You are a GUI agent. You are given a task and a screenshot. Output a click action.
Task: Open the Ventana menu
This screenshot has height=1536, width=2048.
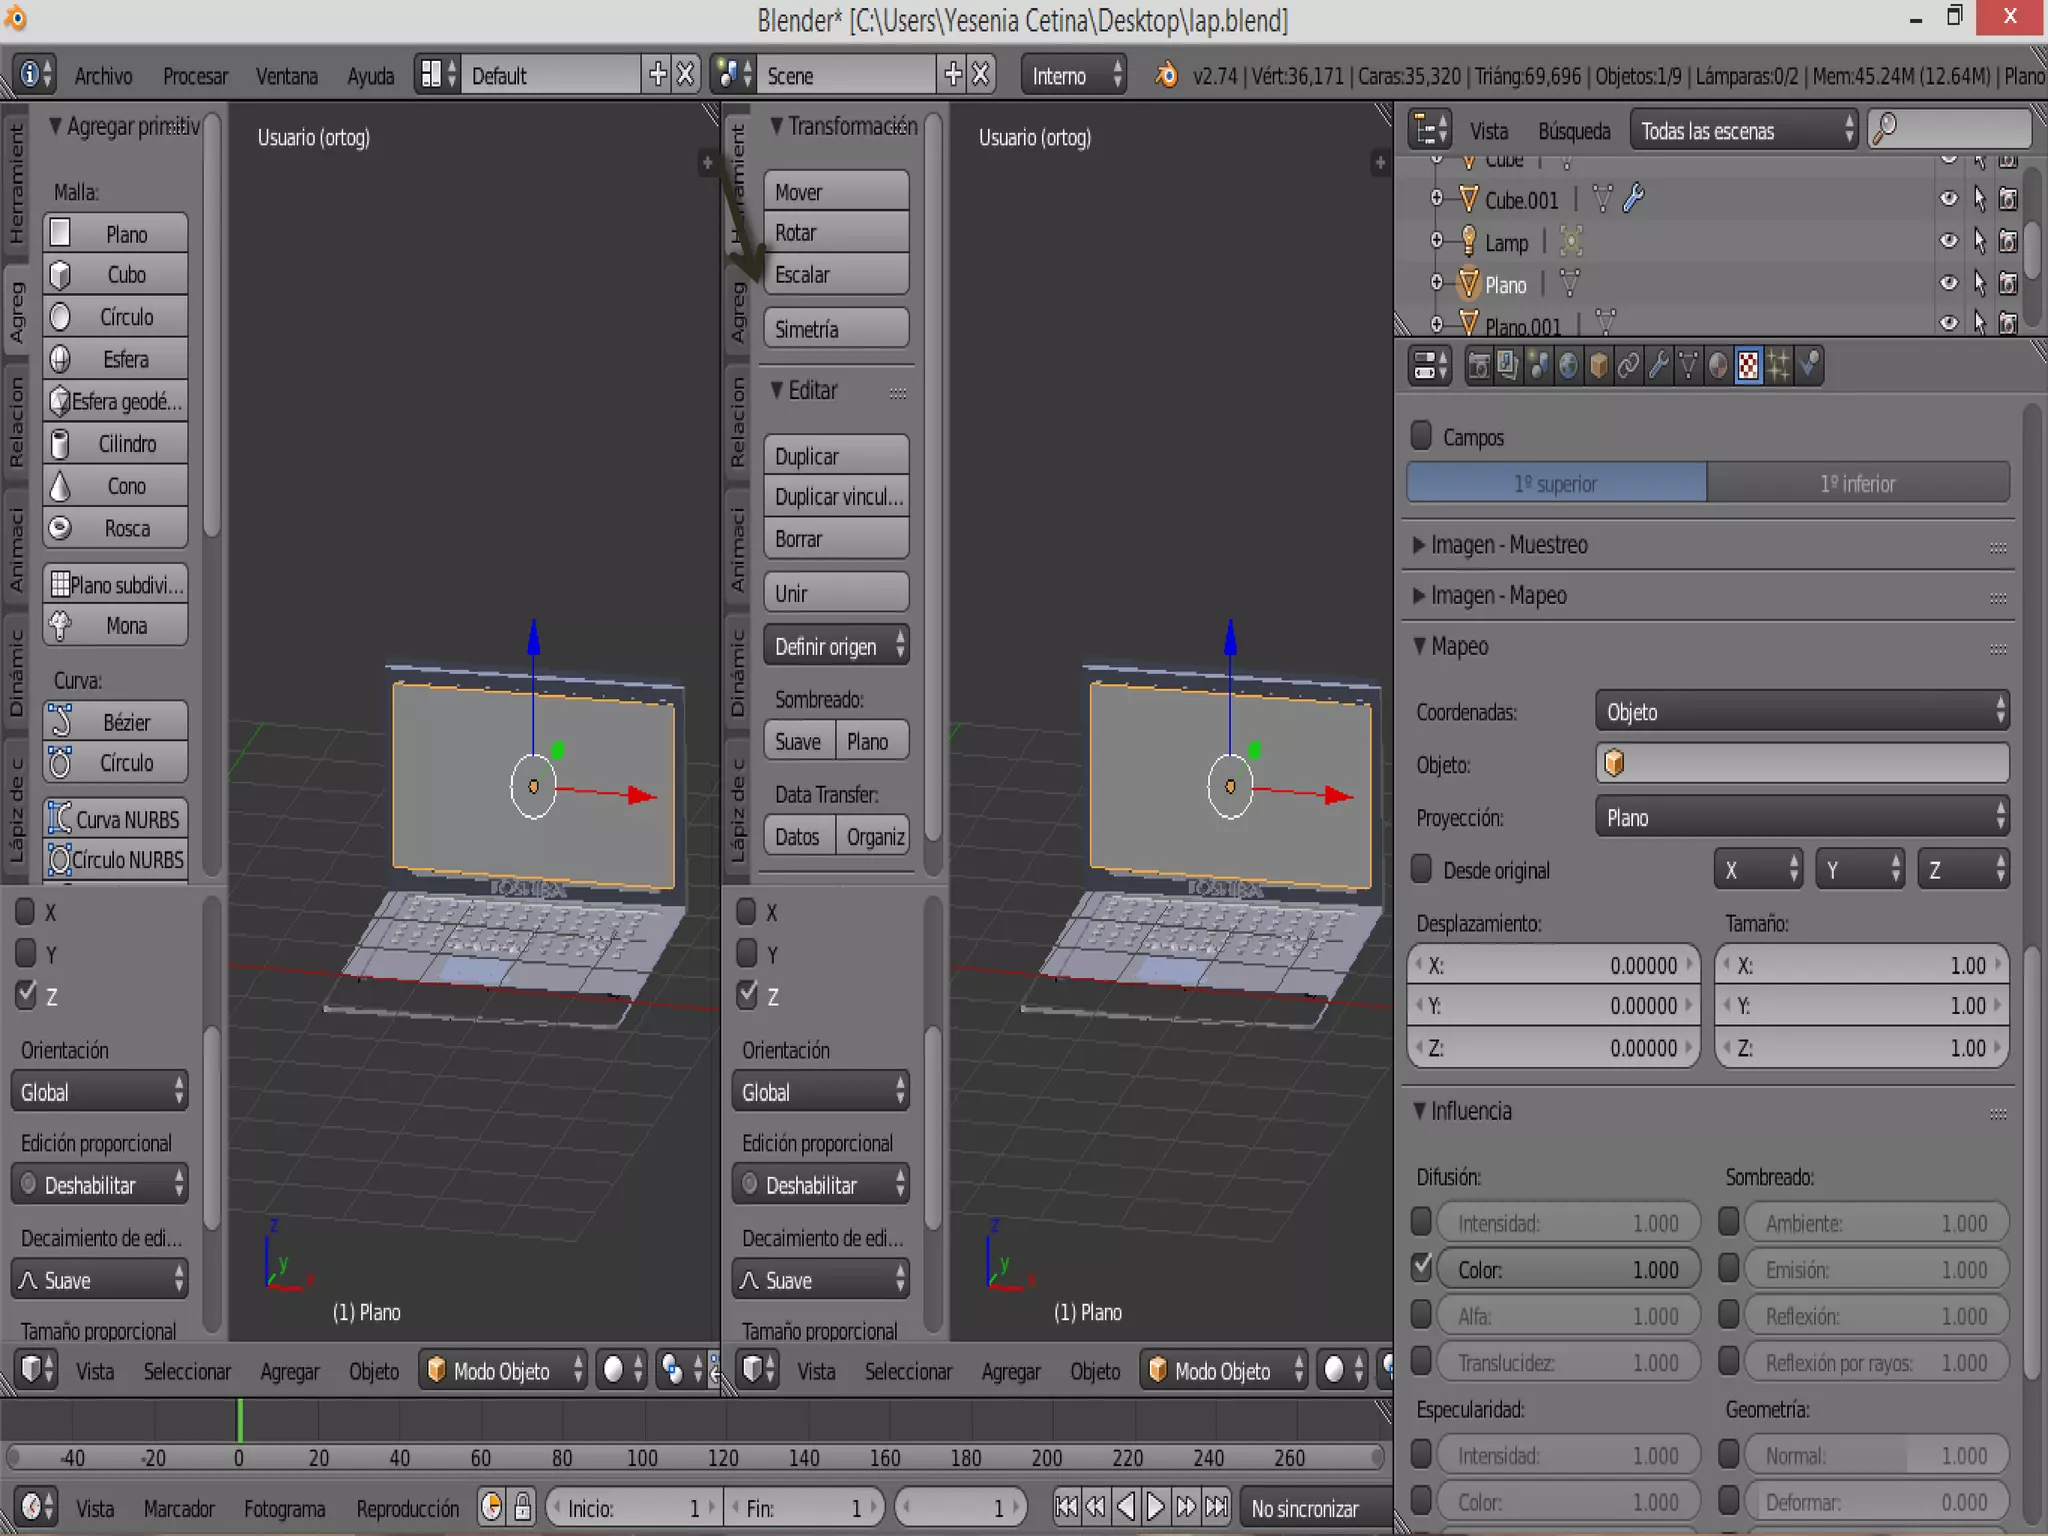(286, 76)
